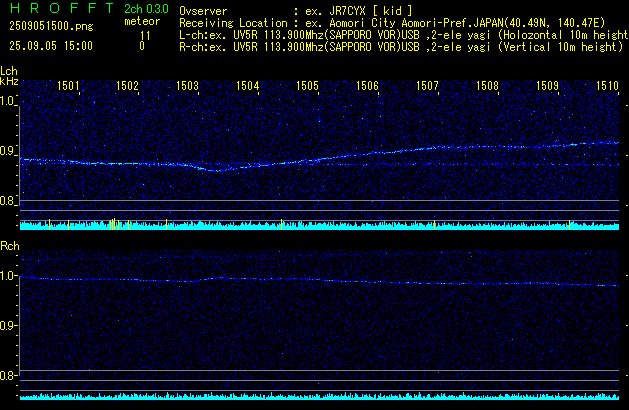629x410 pixels.
Task: Click the 1.0 label on Lch axis
Action: (x=7, y=101)
